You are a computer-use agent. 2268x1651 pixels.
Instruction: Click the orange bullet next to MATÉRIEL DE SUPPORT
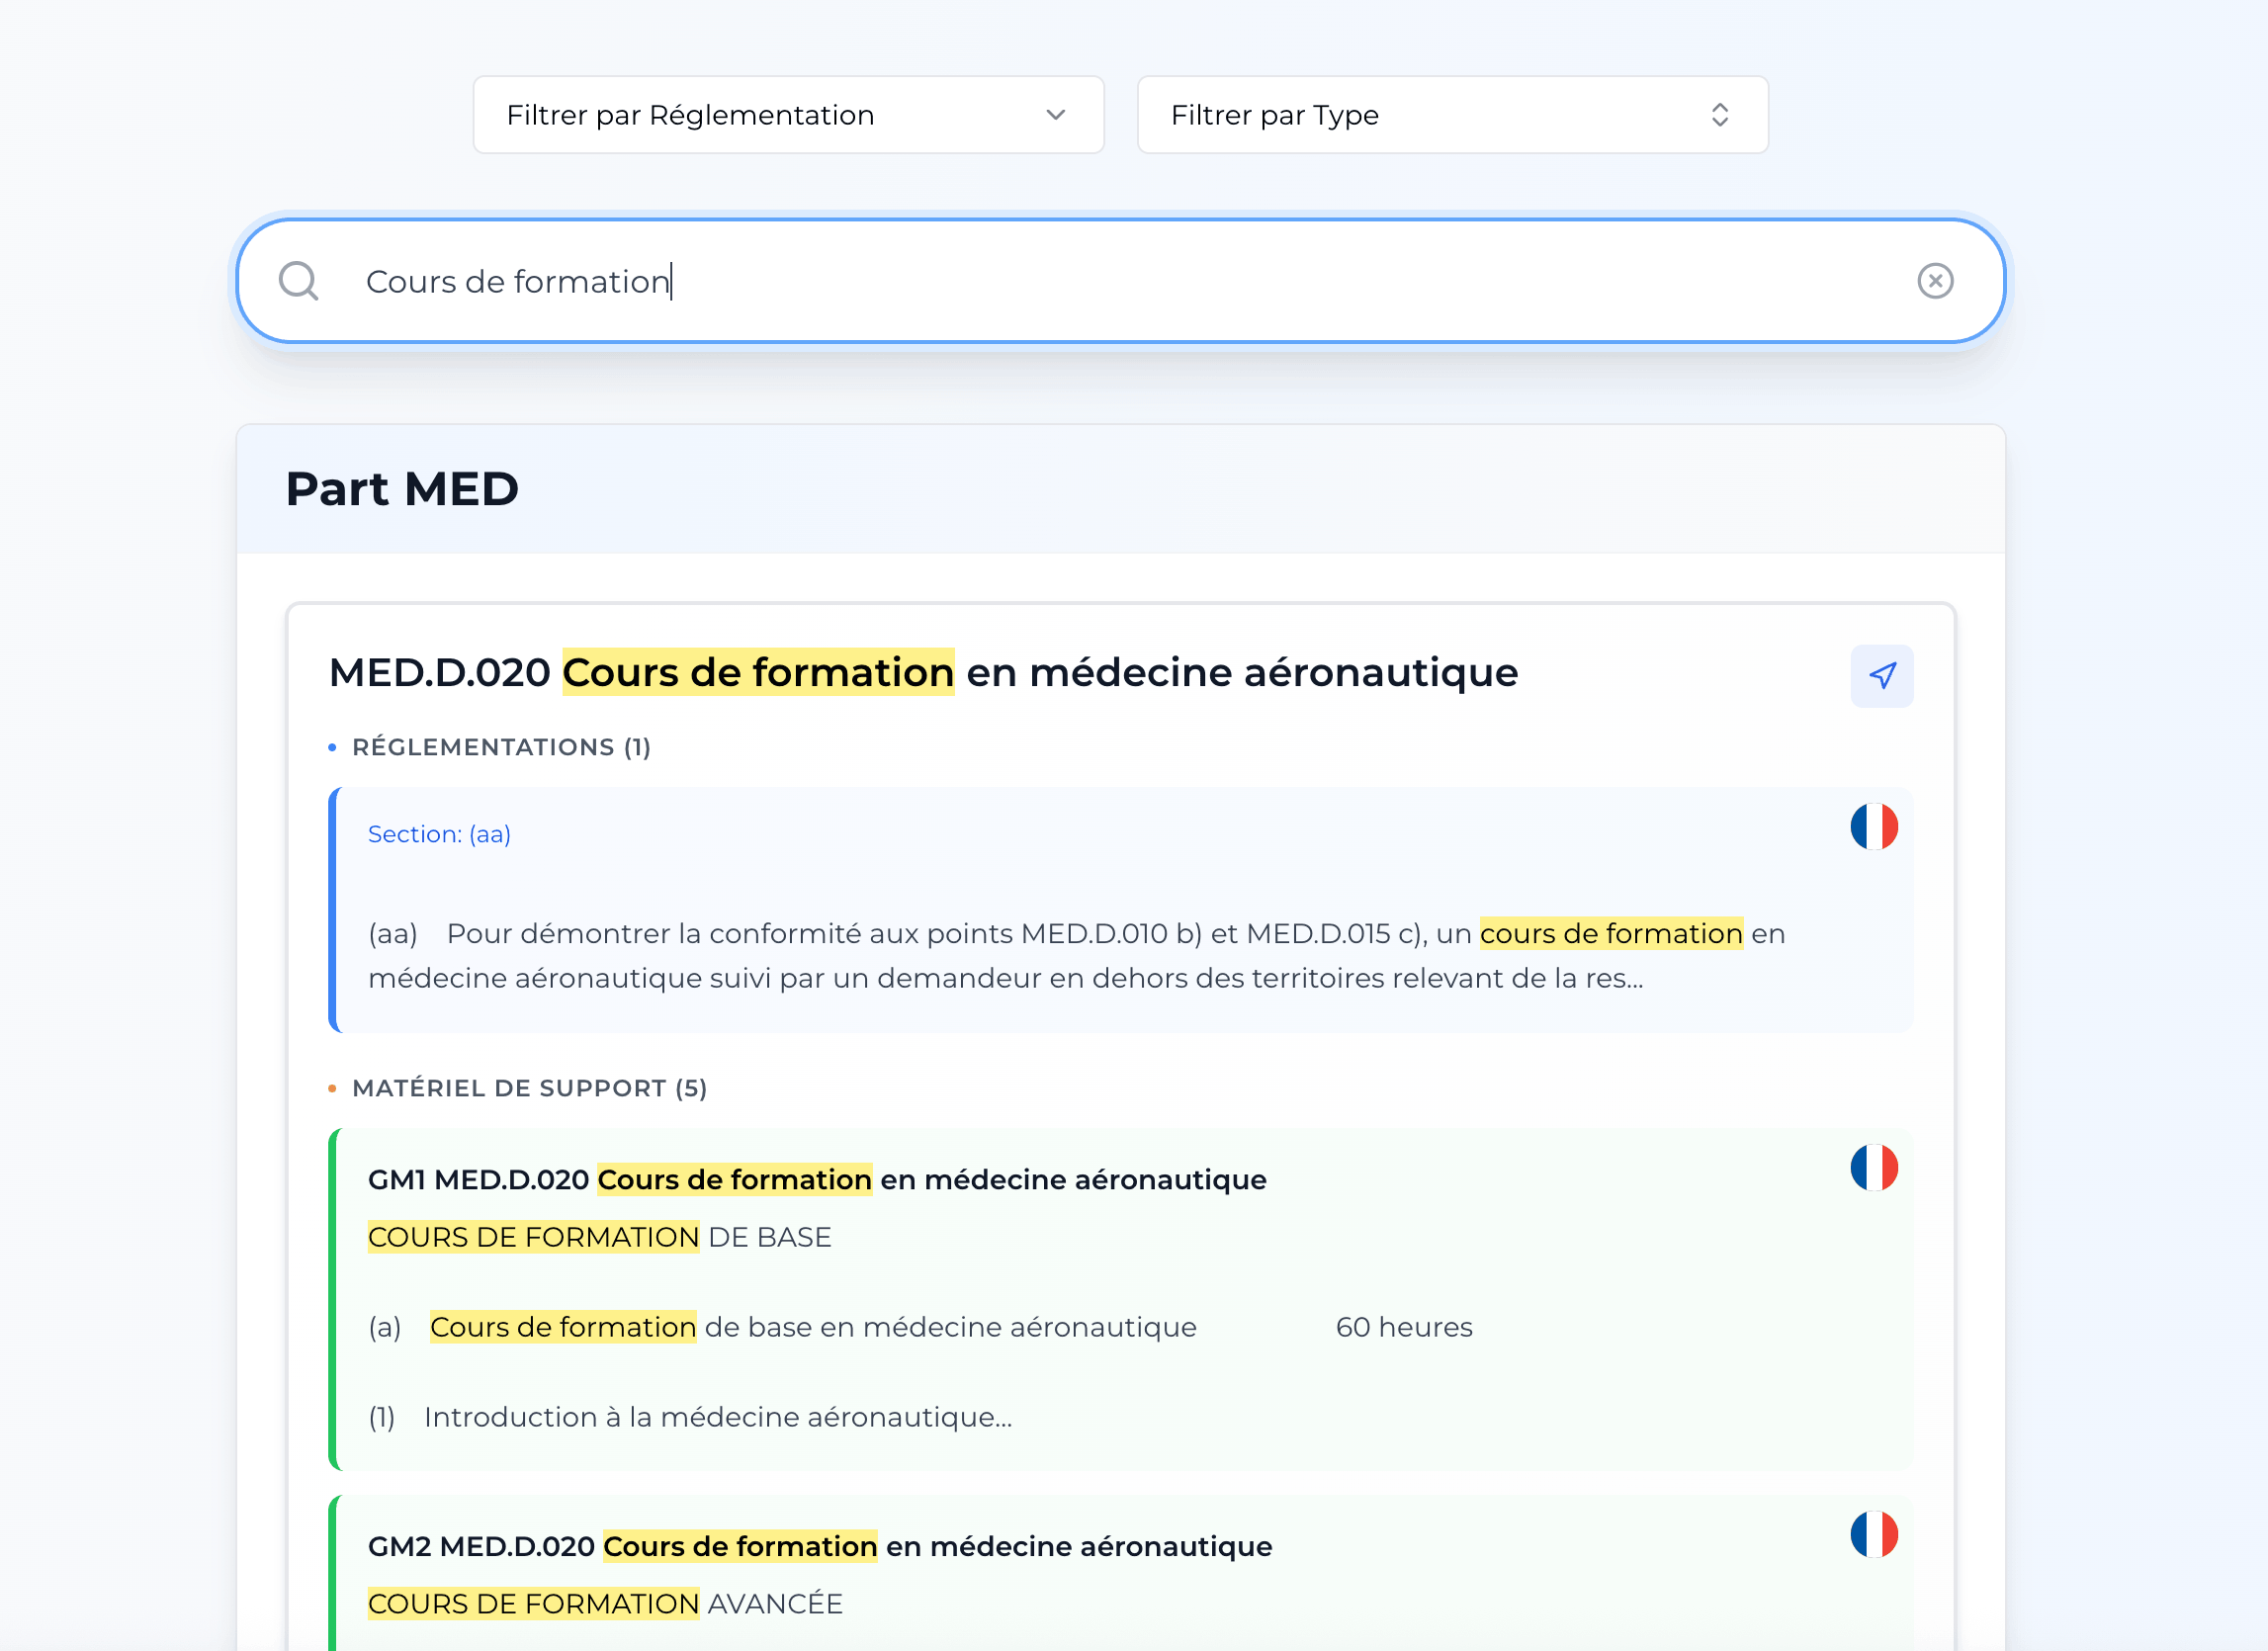[331, 1088]
